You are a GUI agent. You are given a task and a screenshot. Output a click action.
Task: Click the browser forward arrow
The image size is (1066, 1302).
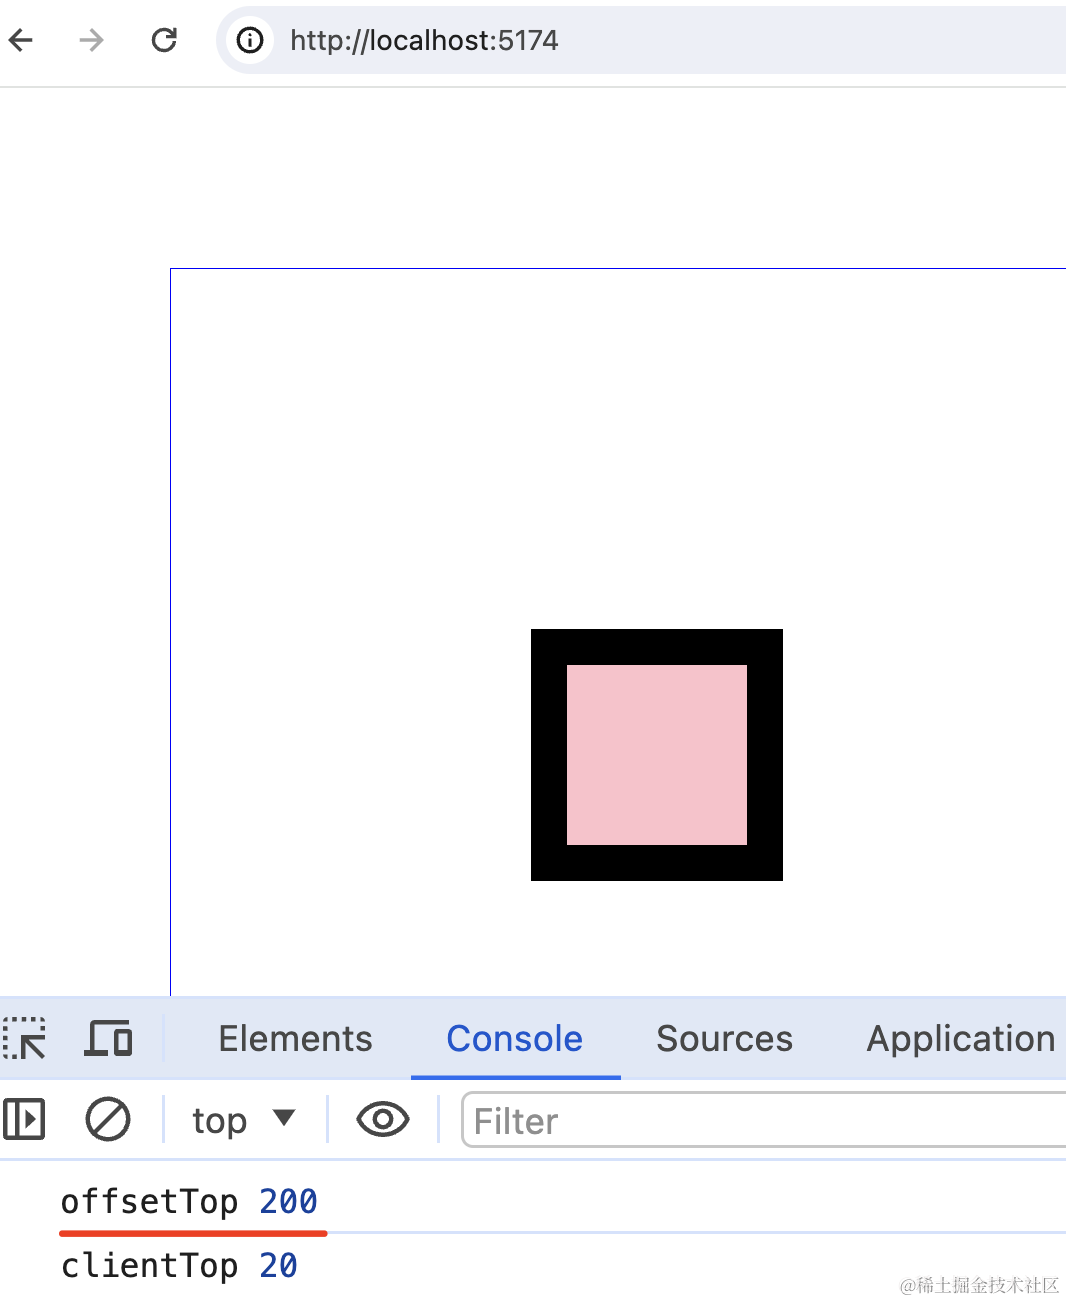tap(91, 40)
